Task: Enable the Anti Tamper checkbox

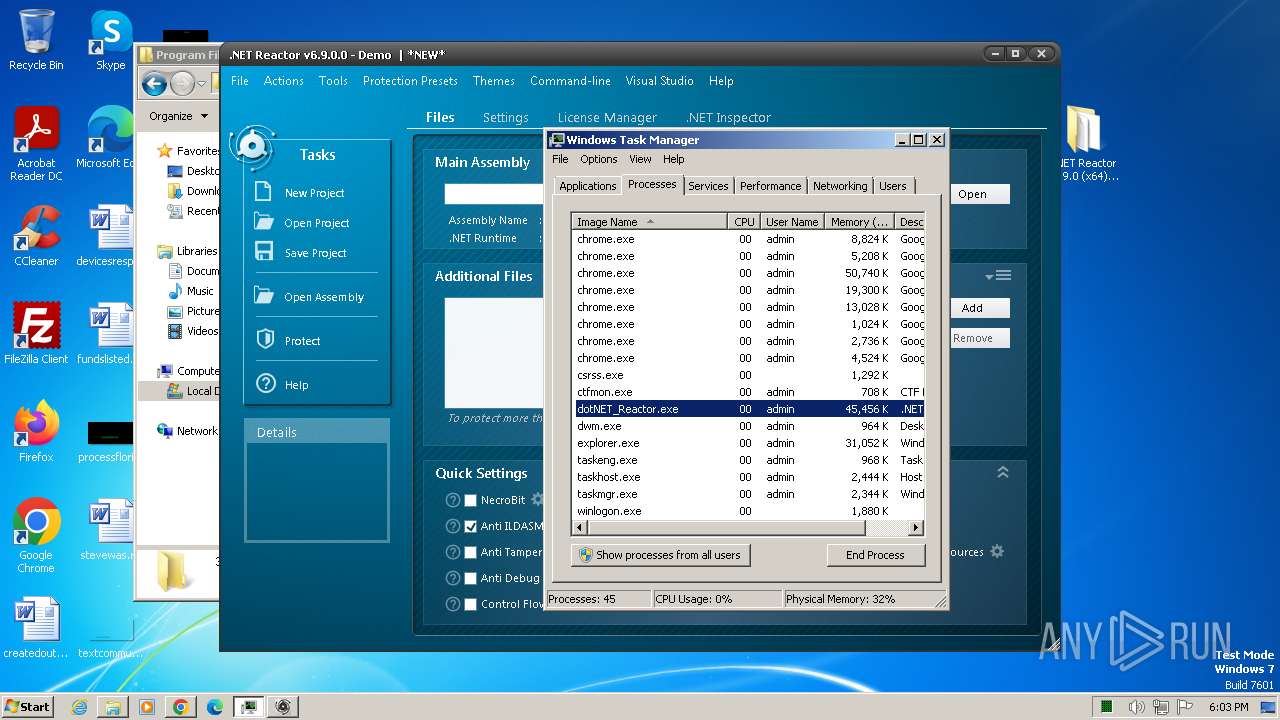Action: [x=471, y=552]
